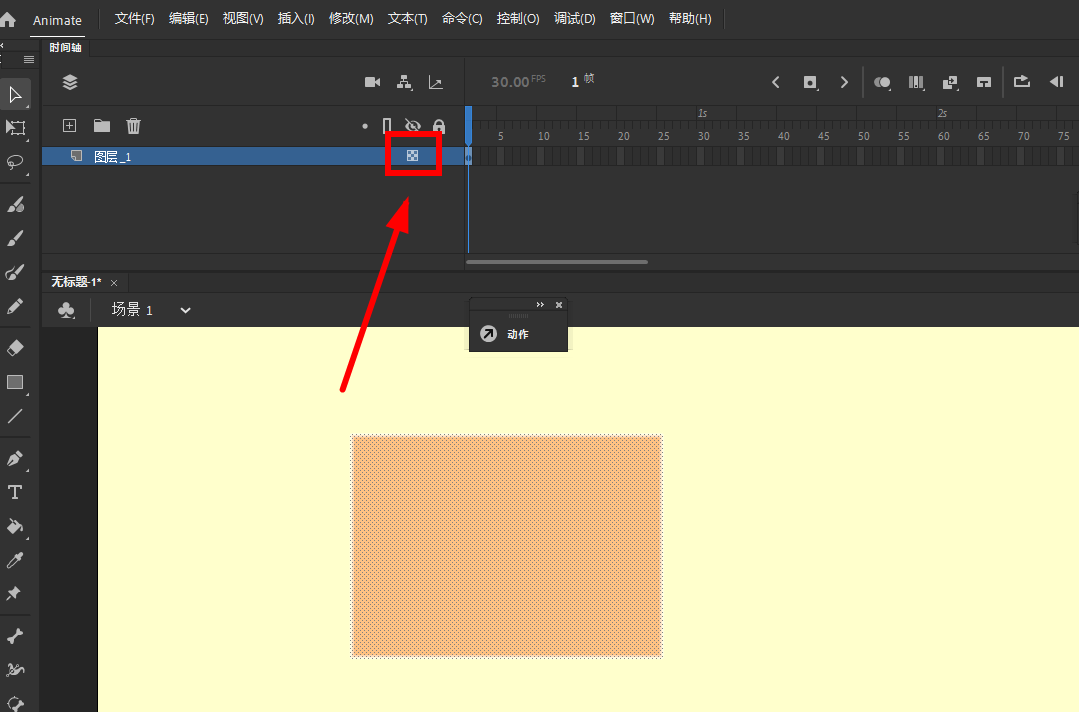Select the Lasso tool
This screenshot has height=712, width=1079.
(15, 162)
